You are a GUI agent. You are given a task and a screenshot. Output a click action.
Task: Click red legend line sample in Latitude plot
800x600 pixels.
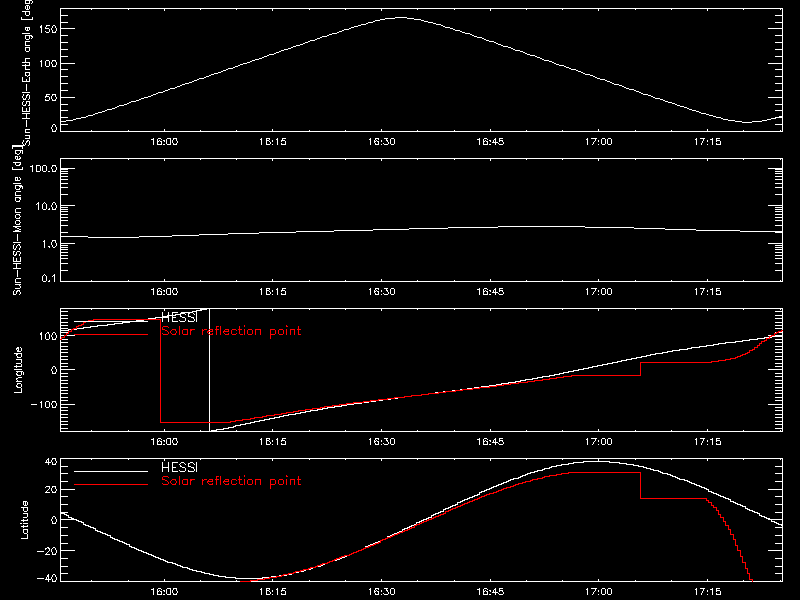tap(111, 484)
